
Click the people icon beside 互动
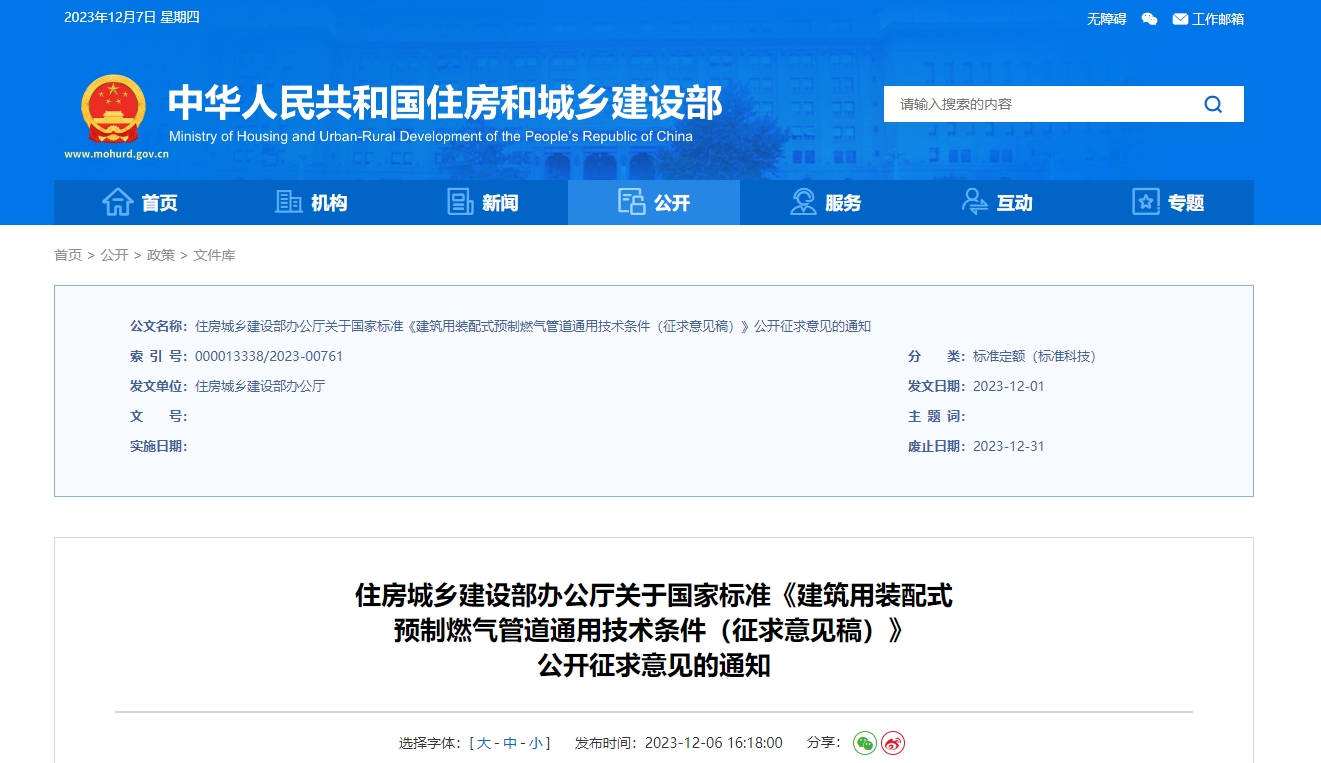coord(974,201)
